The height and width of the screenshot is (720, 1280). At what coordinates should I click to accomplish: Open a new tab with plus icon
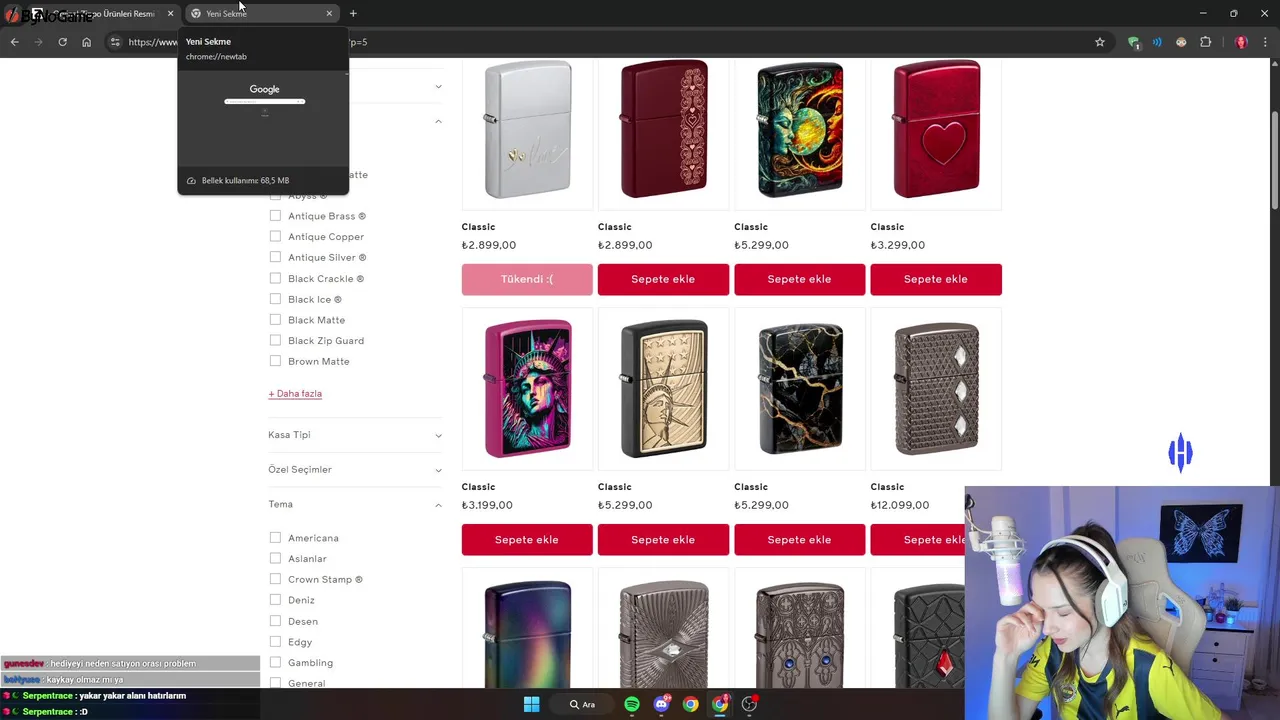tap(353, 13)
